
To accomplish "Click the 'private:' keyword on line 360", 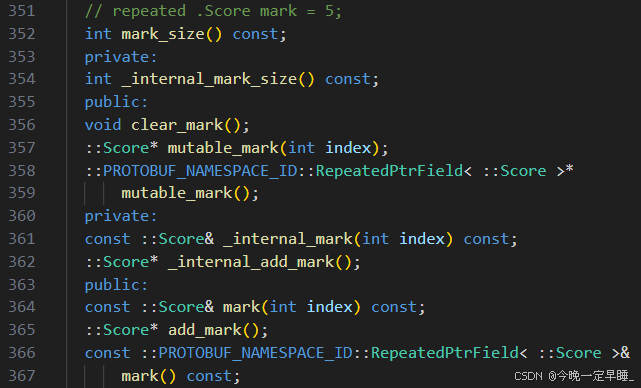I will click(121, 216).
